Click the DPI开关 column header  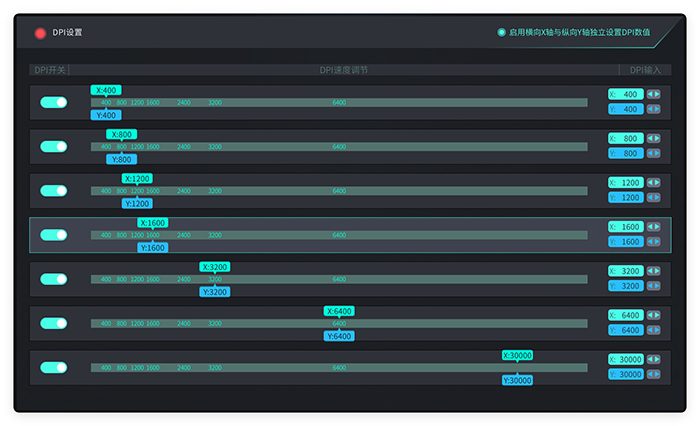tap(50, 70)
